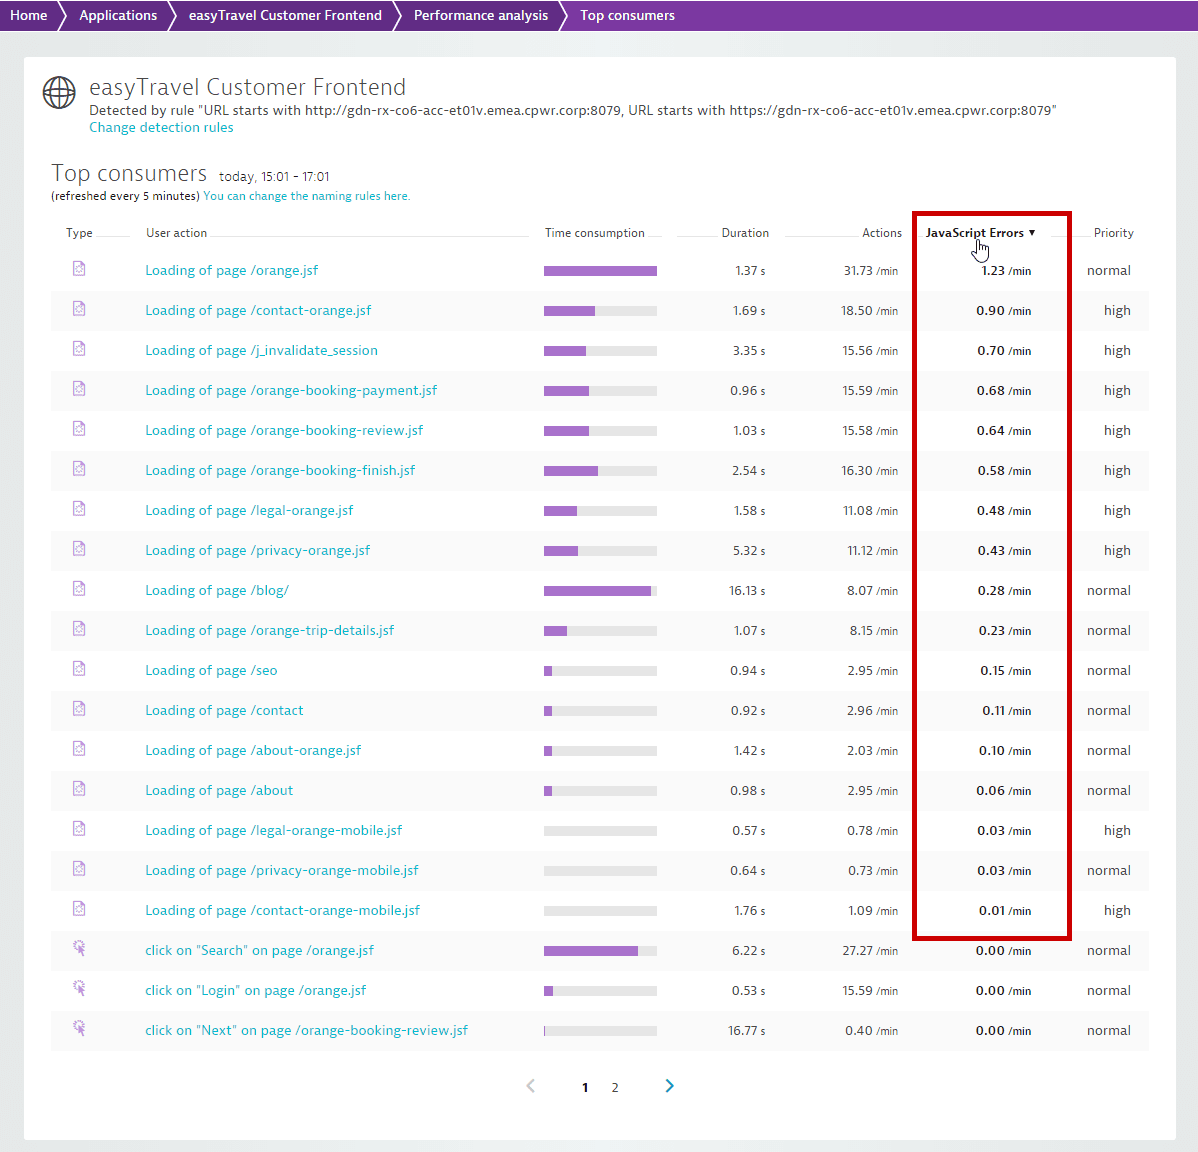Click the 16.13 s duration value

(x=747, y=591)
